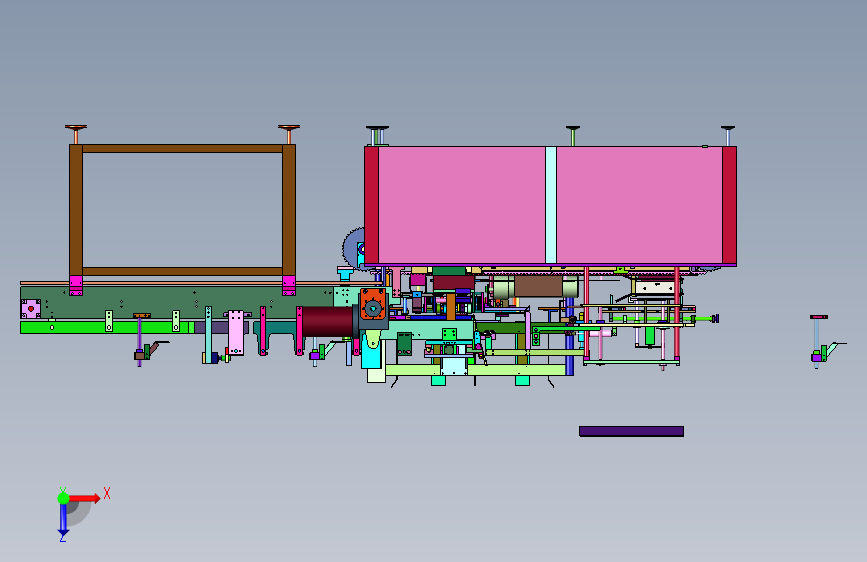This screenshot has width=867, height=562.
Task: Pick the light pink bracket plate below green rail
Action: pos(236,332)
